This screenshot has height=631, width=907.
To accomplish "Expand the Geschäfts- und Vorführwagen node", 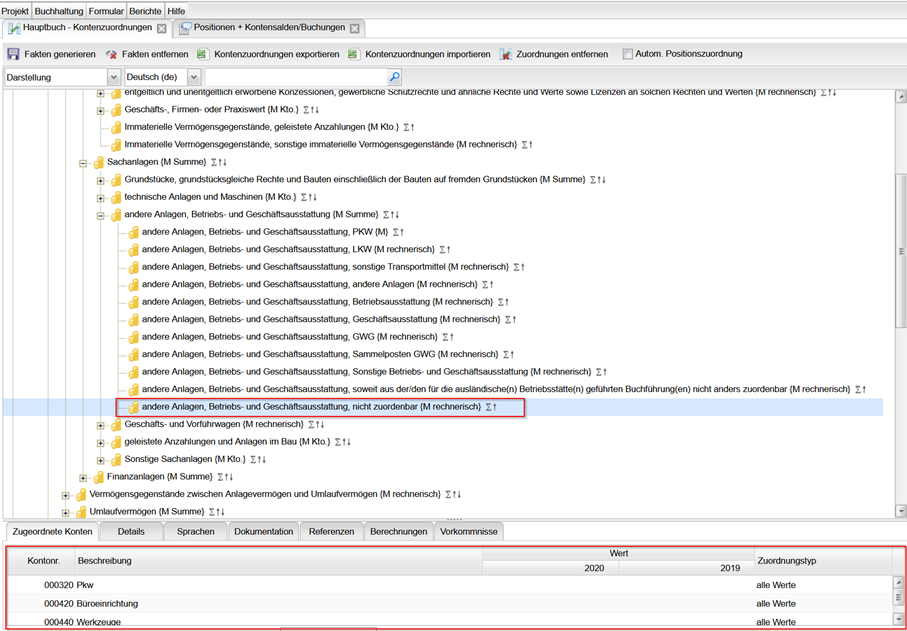I will [x=100, y=426].
